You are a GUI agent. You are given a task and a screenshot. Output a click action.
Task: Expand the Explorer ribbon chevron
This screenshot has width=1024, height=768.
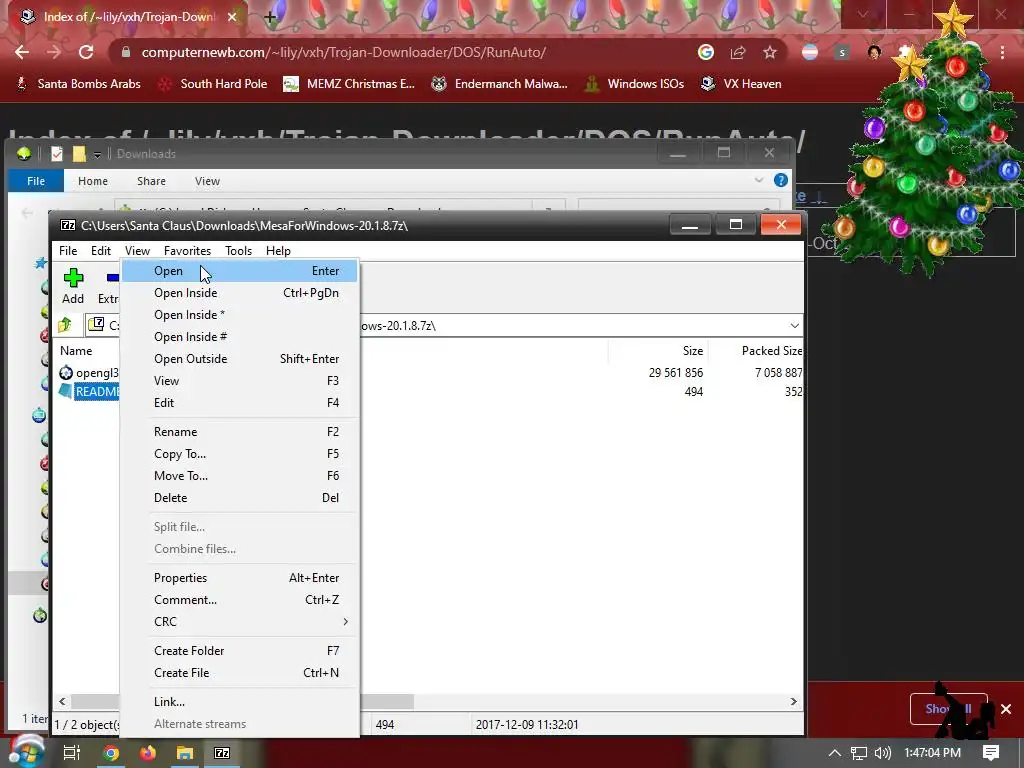pyautogui.click(x=758, y=180)
